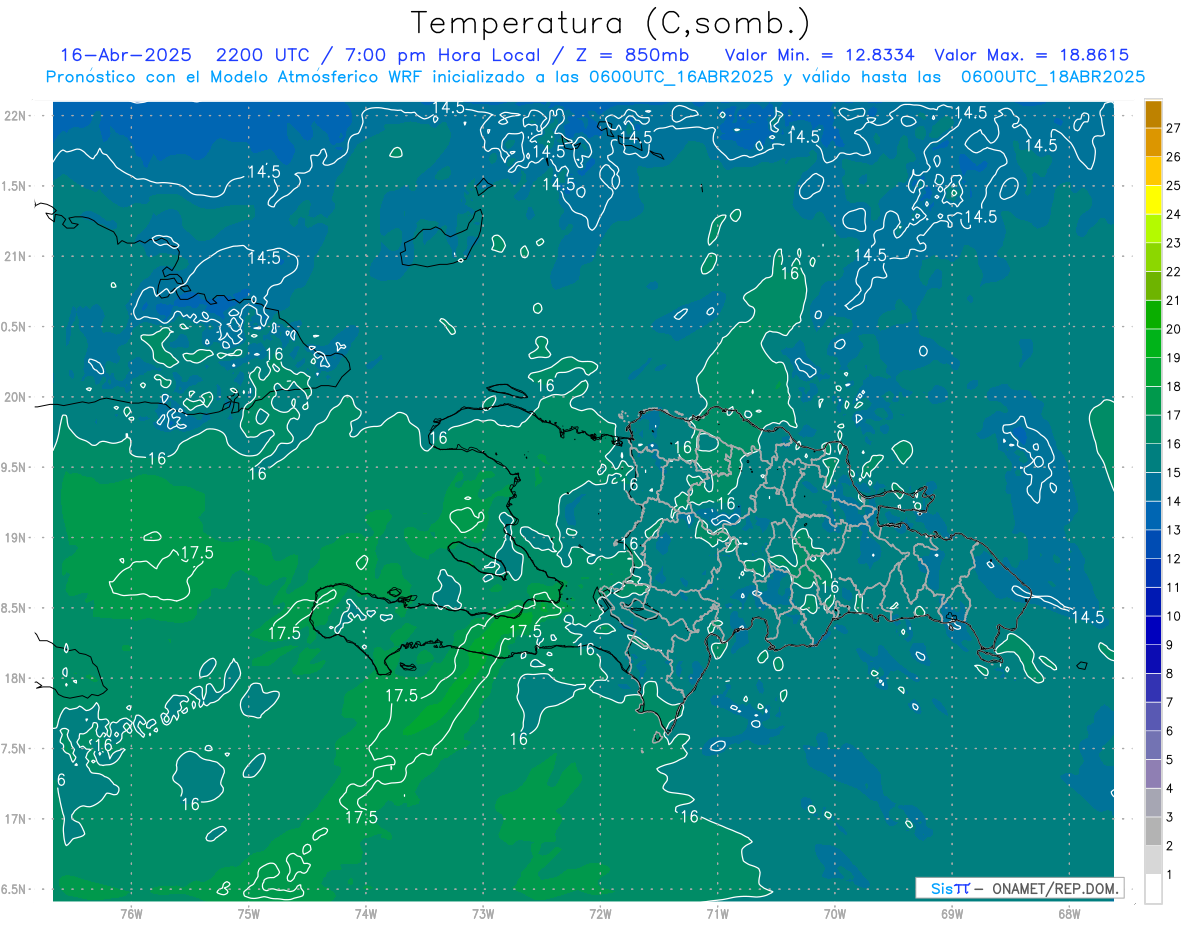
Task: Click the '0600UTC_18ABR2025' valid-until timestamp
Action: [1053, 77]
